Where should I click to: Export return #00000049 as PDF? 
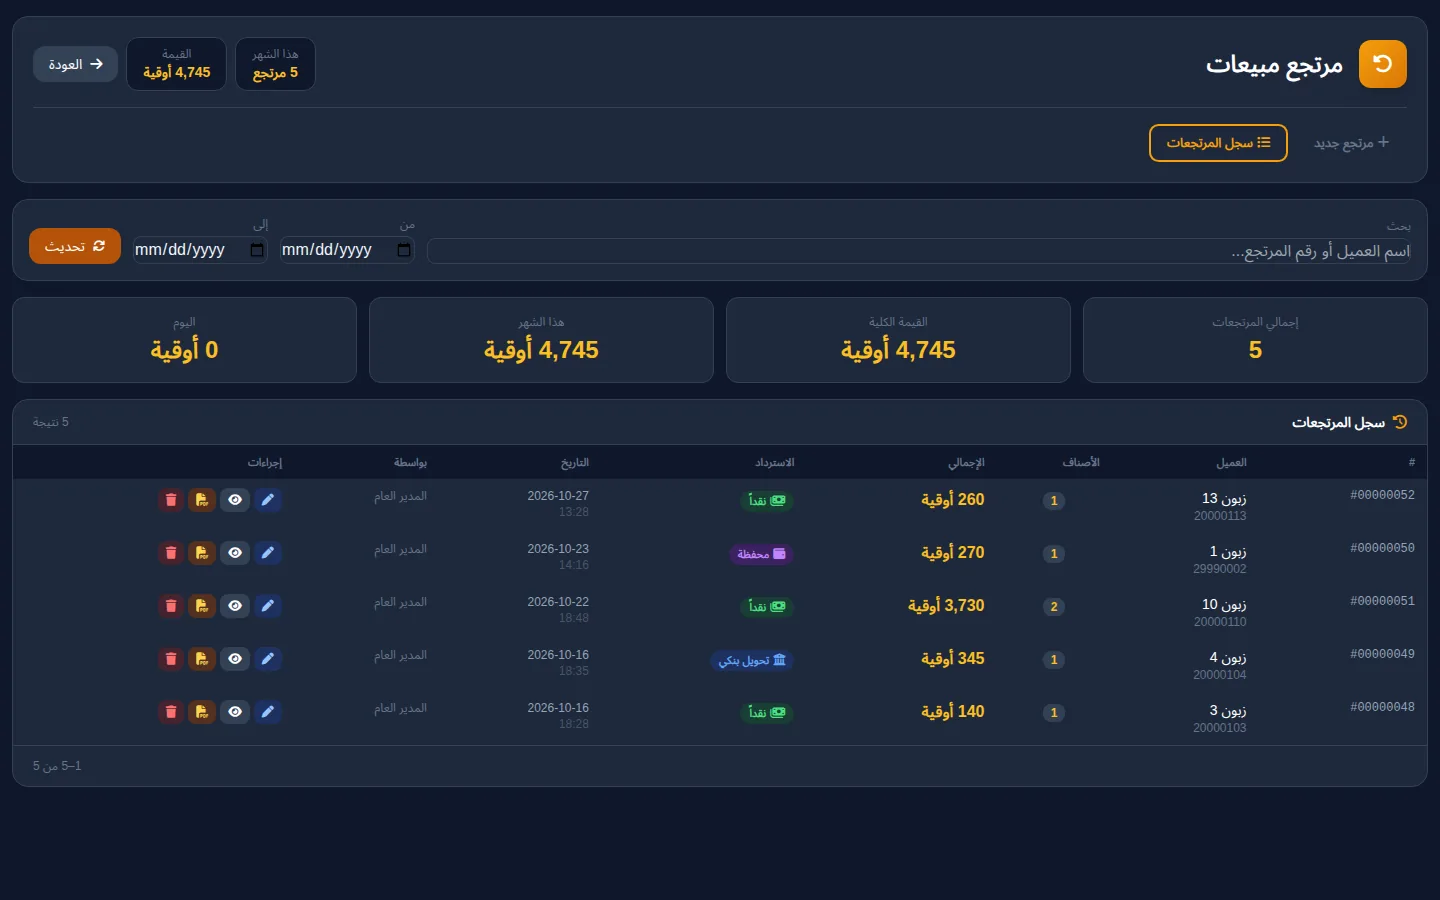(202, 659)
